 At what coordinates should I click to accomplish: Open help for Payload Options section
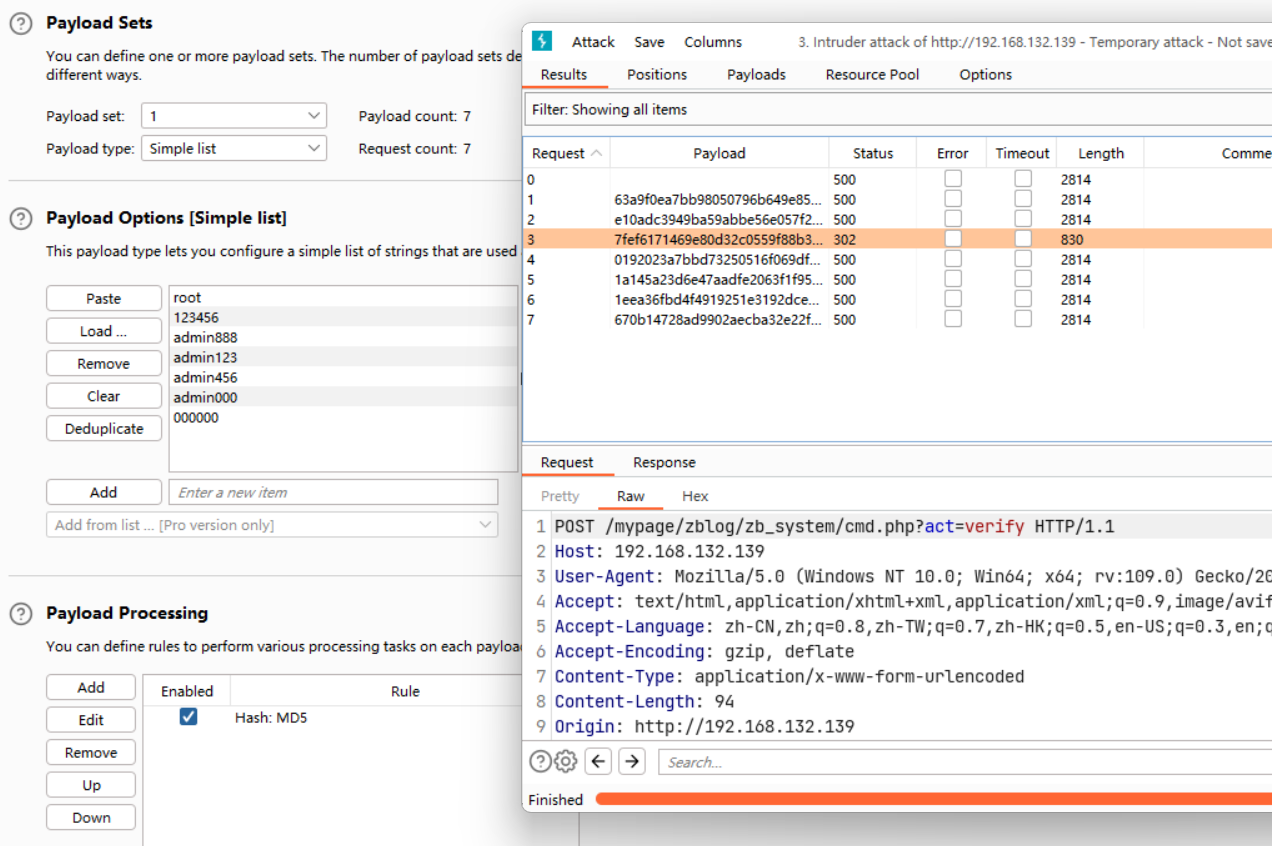(x=21, y=219)
